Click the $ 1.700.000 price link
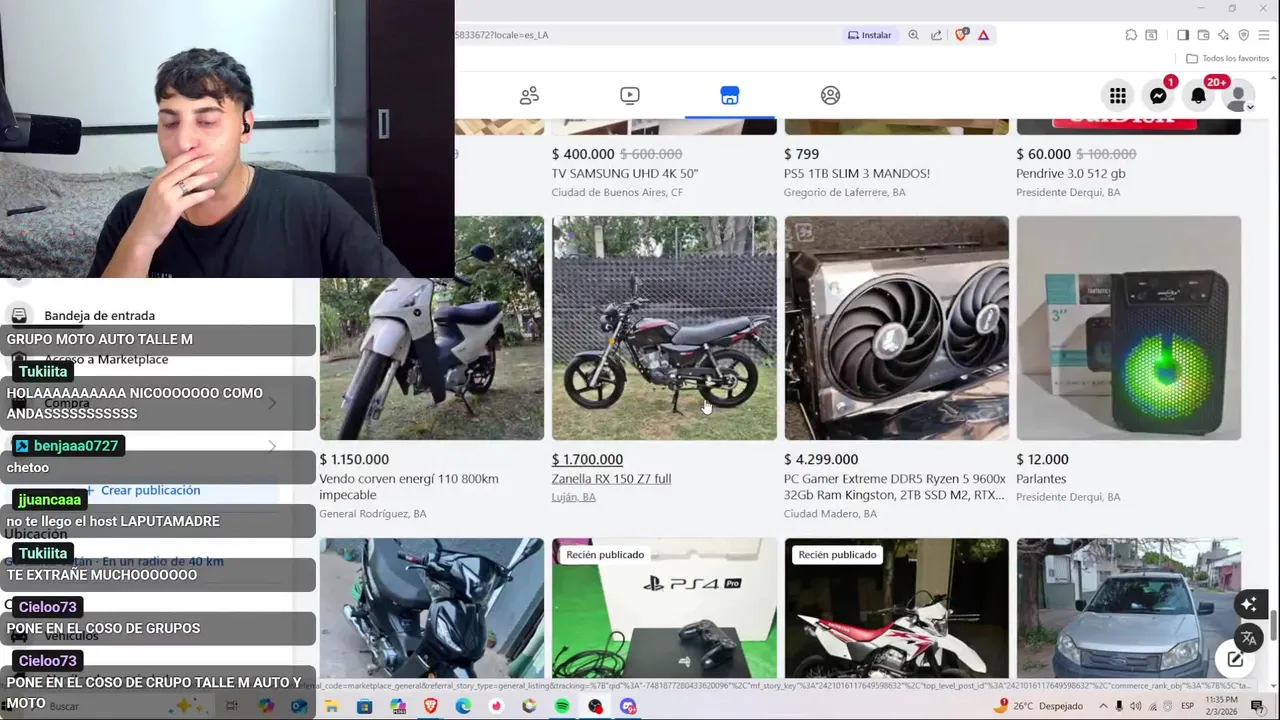The height and width of the screenshot is (720, 1280). pos(587,460)
